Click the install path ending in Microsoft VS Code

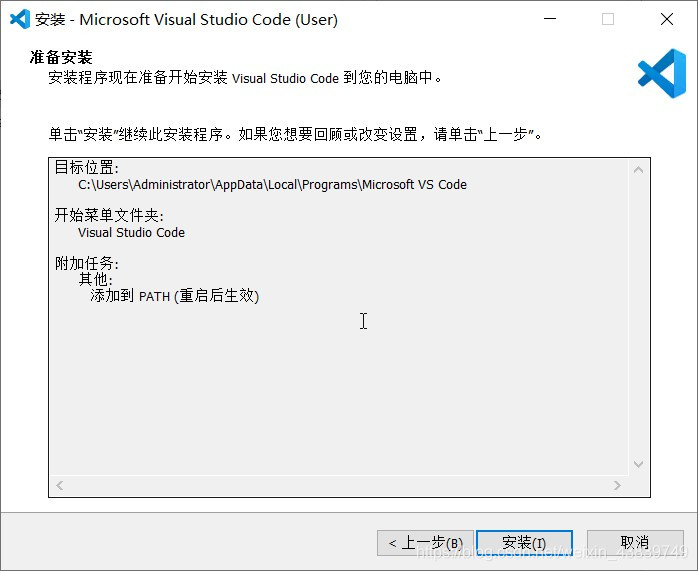(x=272, y=185)
